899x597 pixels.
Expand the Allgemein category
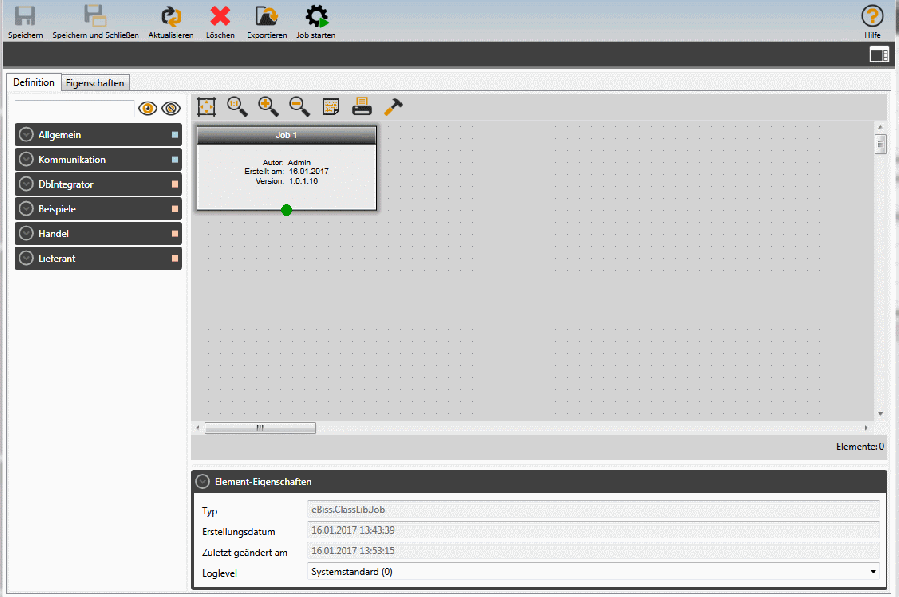click(x=27, y=135)
